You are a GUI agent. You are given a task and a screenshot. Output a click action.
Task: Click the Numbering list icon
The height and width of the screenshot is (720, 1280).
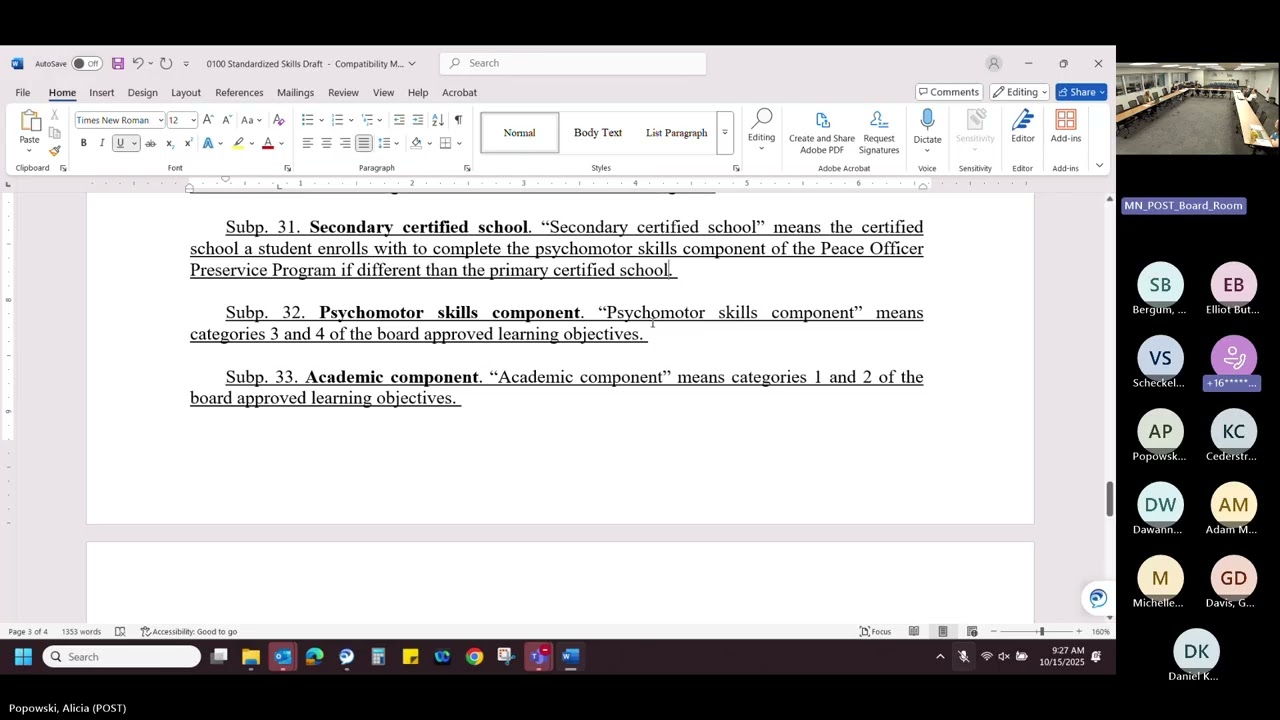pyautogui.click(x=337, y=120)
